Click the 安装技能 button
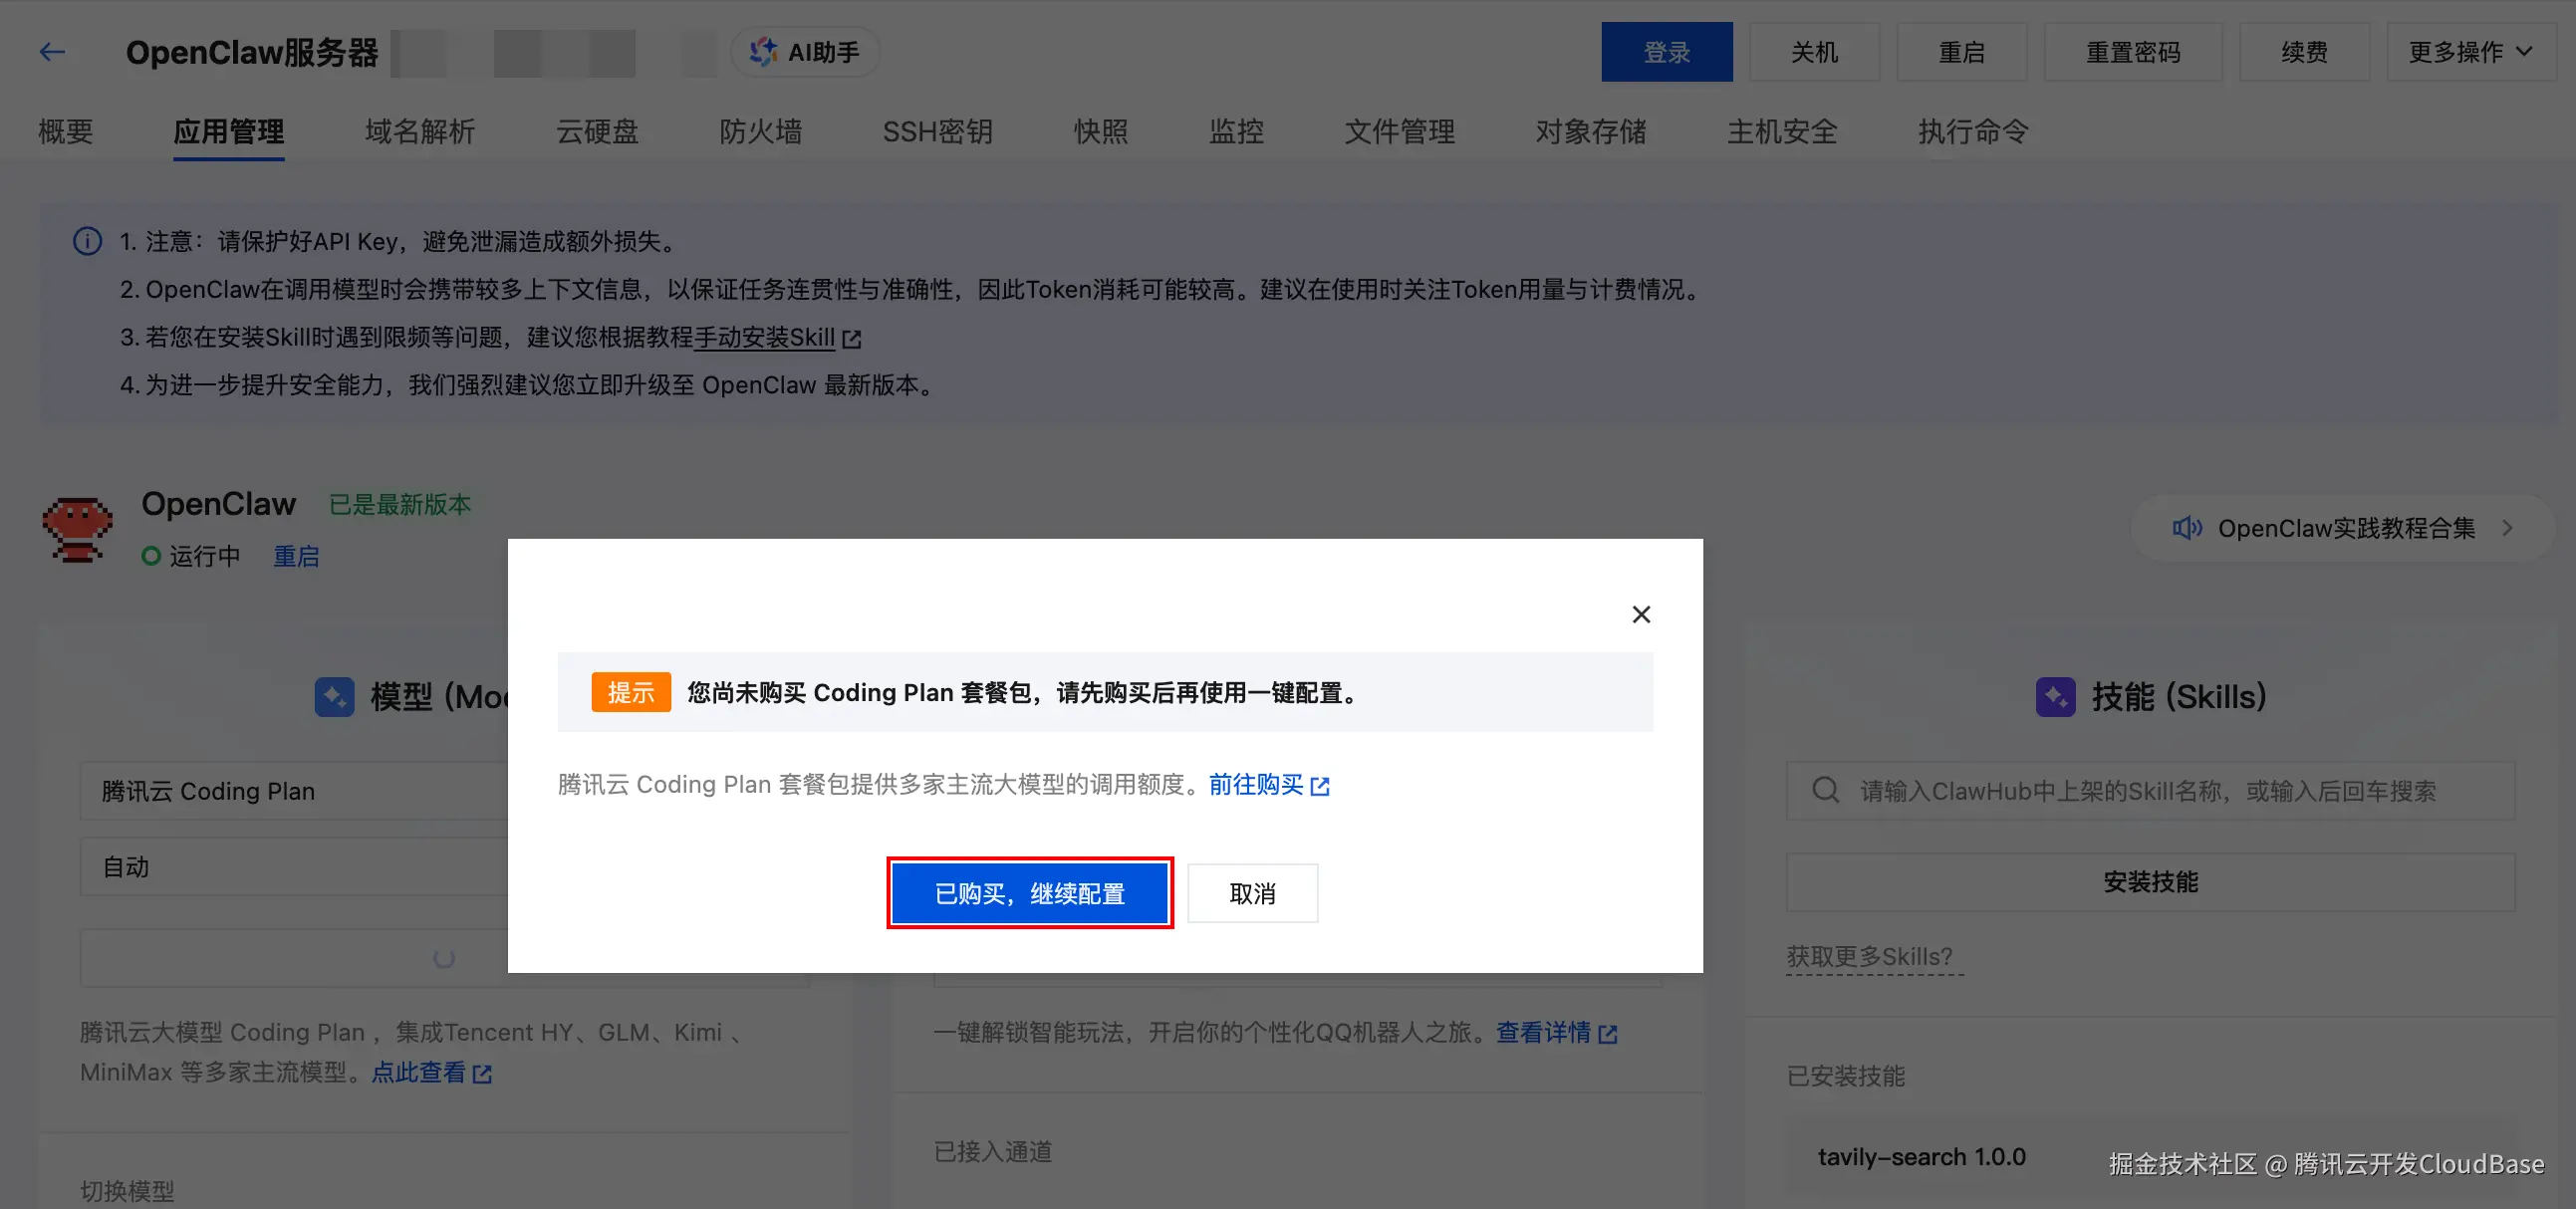This screenshot has width=2576, height=1209. [2151, 881]
